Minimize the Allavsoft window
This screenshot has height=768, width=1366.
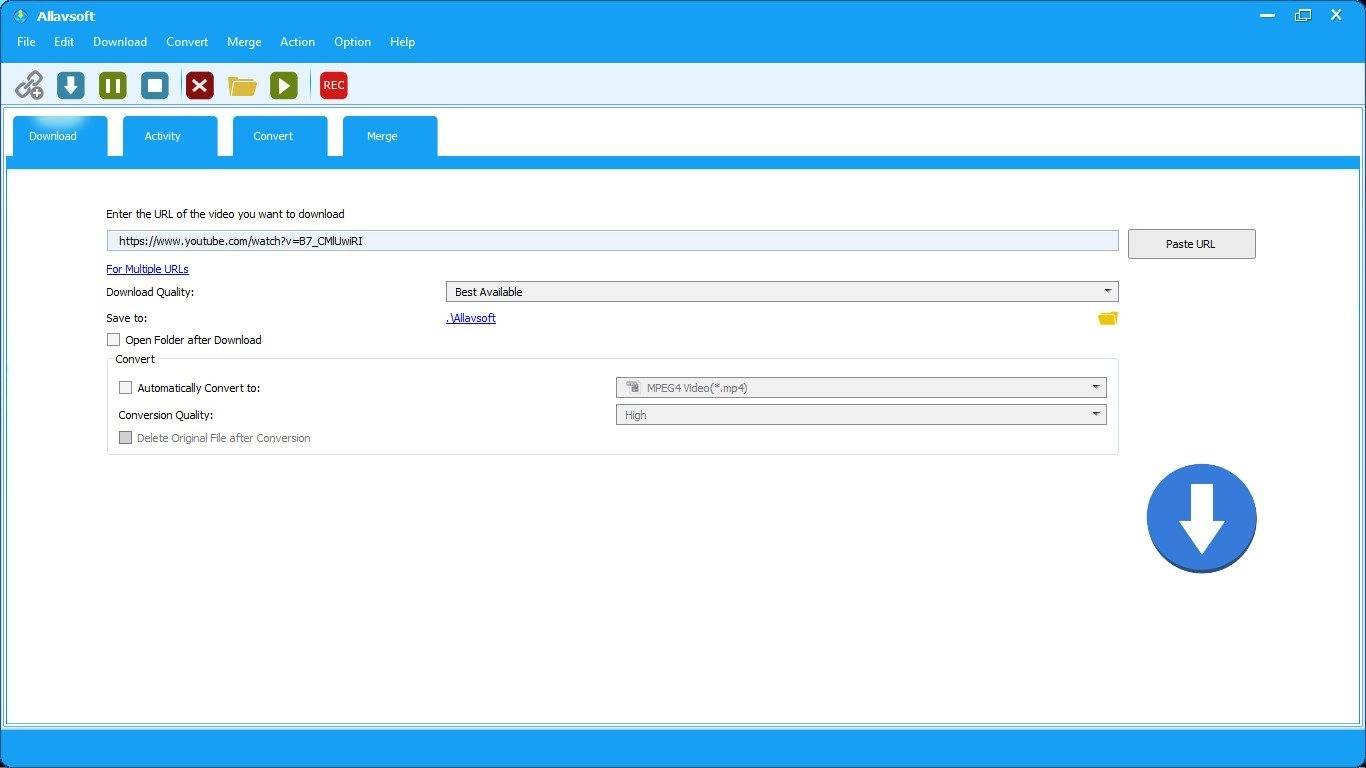click(1267, 15)
